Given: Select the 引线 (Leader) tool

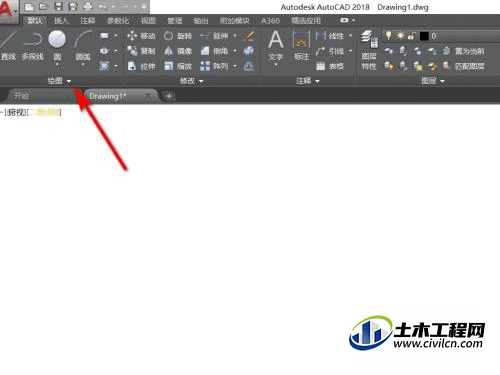Looking at the screenshot, I should [330, 51].
